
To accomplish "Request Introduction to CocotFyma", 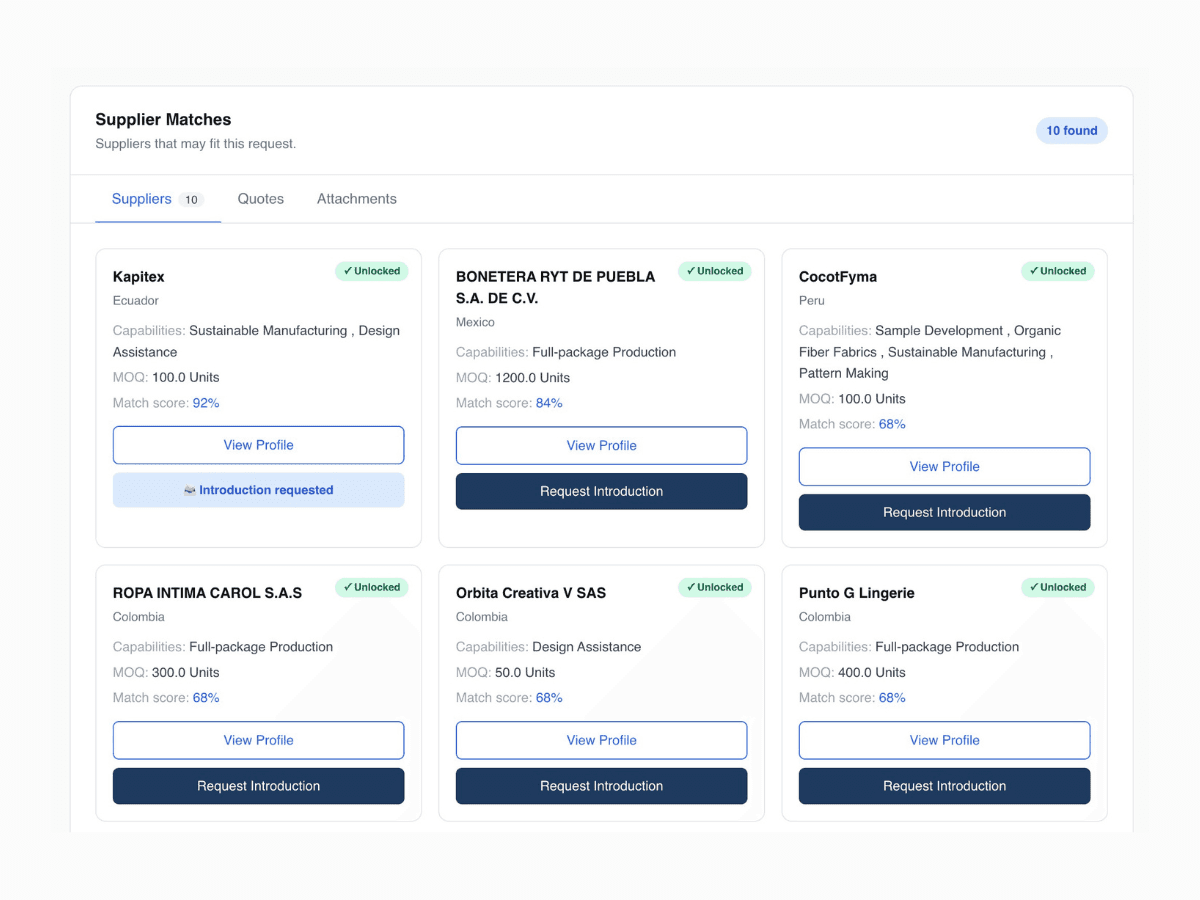I will pos(945,512).
